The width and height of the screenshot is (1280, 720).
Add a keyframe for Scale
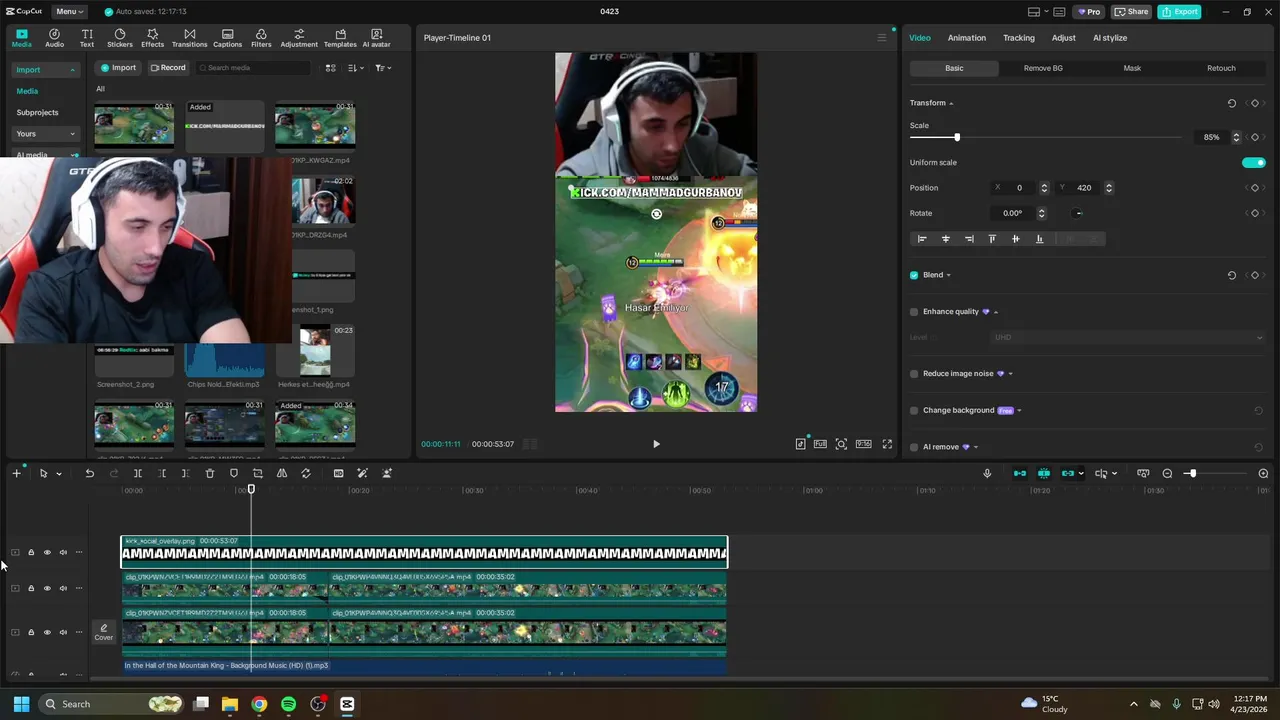point(1255,137)
